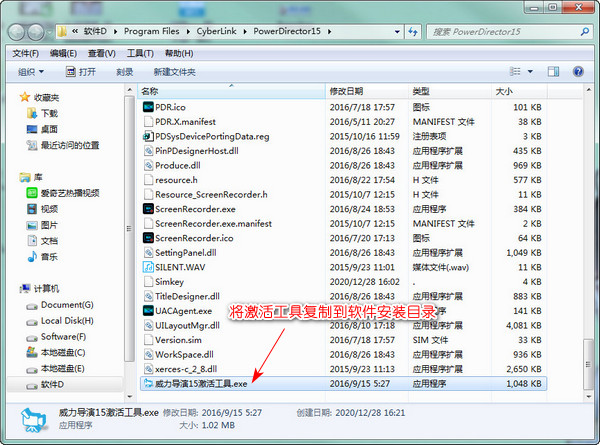The width and height of the screenshot is (600, 445).
Task: Click the 刻录 toolbar button
Action: pos(124,72)
